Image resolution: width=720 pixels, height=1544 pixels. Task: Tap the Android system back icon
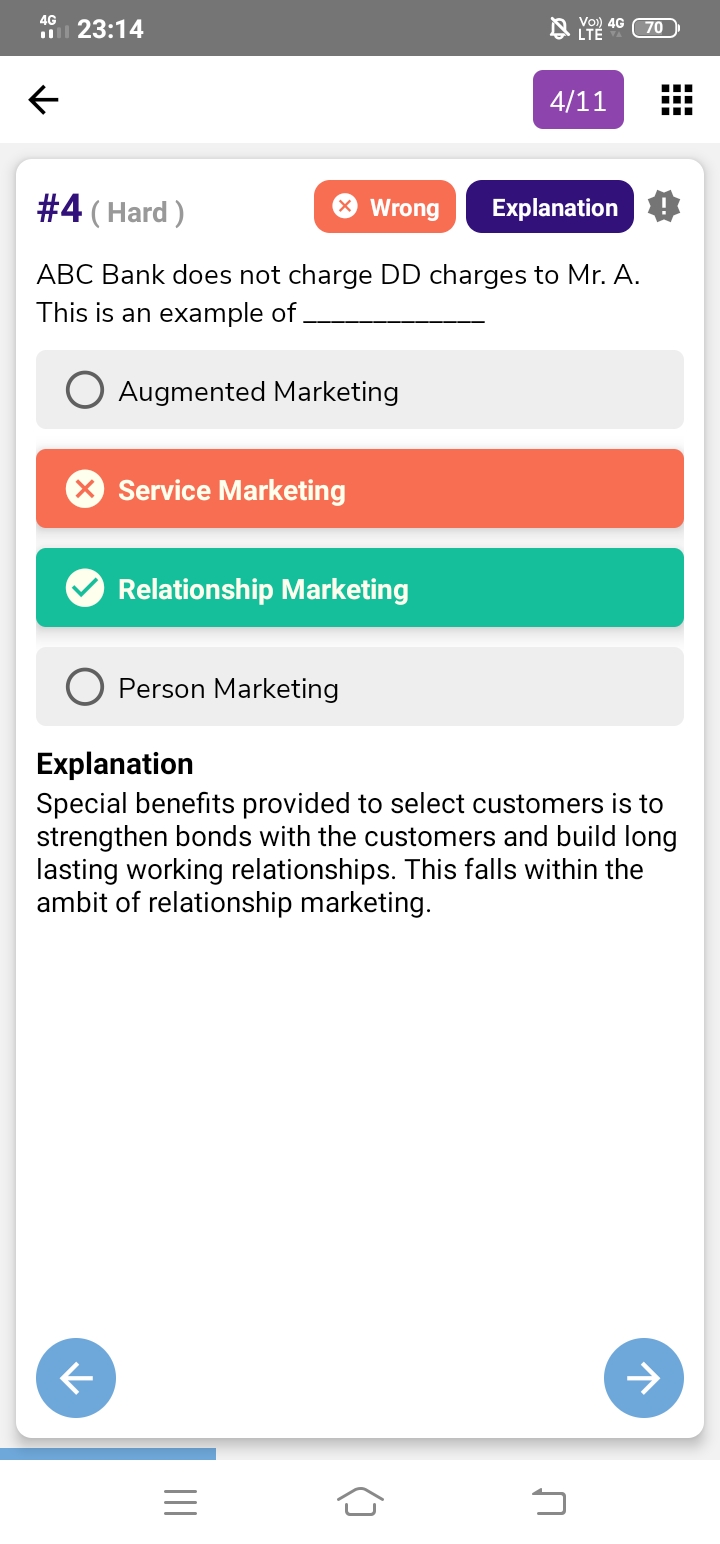click(548, 1500)
